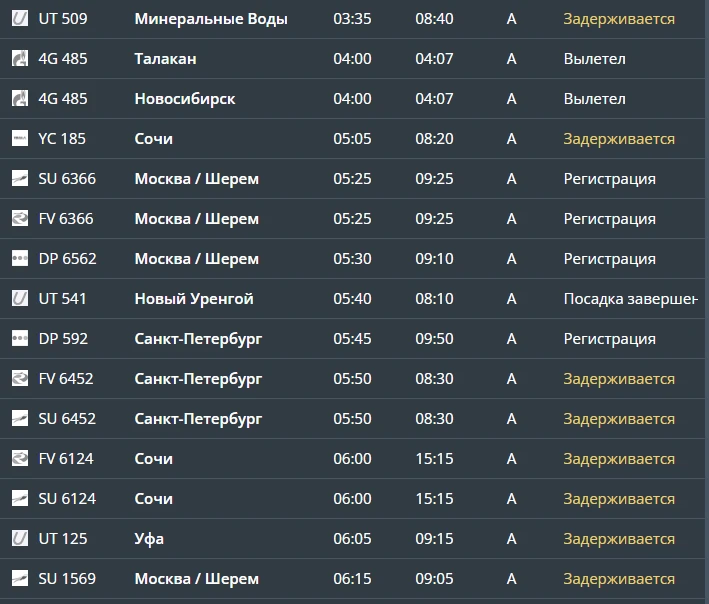The width and height of the screenshot is (709, 604).
Task: Click the Посадка завершена status for UT 541
Action: (x=631, y=299)
